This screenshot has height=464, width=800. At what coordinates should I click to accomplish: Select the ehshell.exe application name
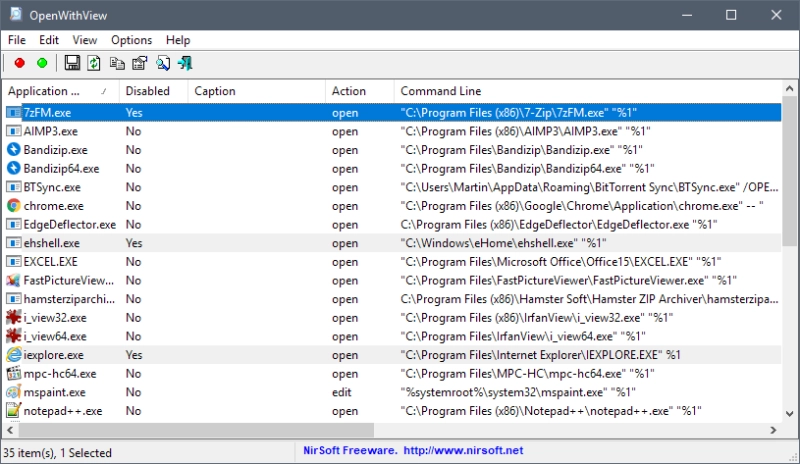(52, 243)
